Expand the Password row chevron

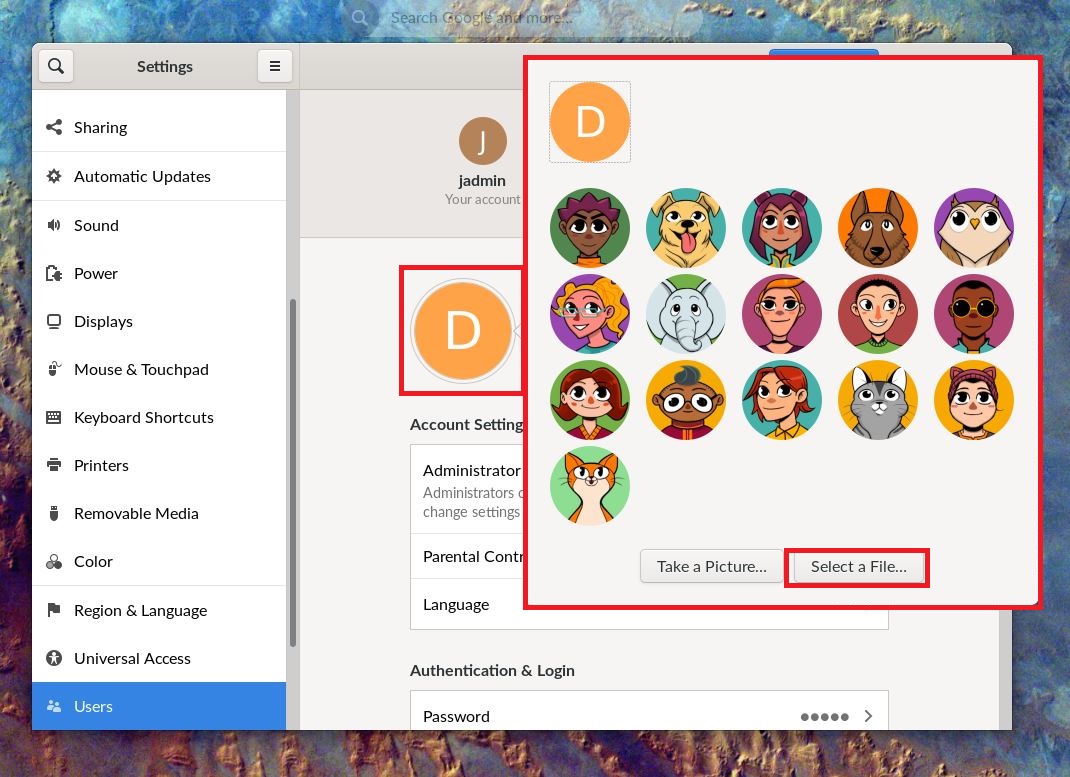click(x=868, y=716)
